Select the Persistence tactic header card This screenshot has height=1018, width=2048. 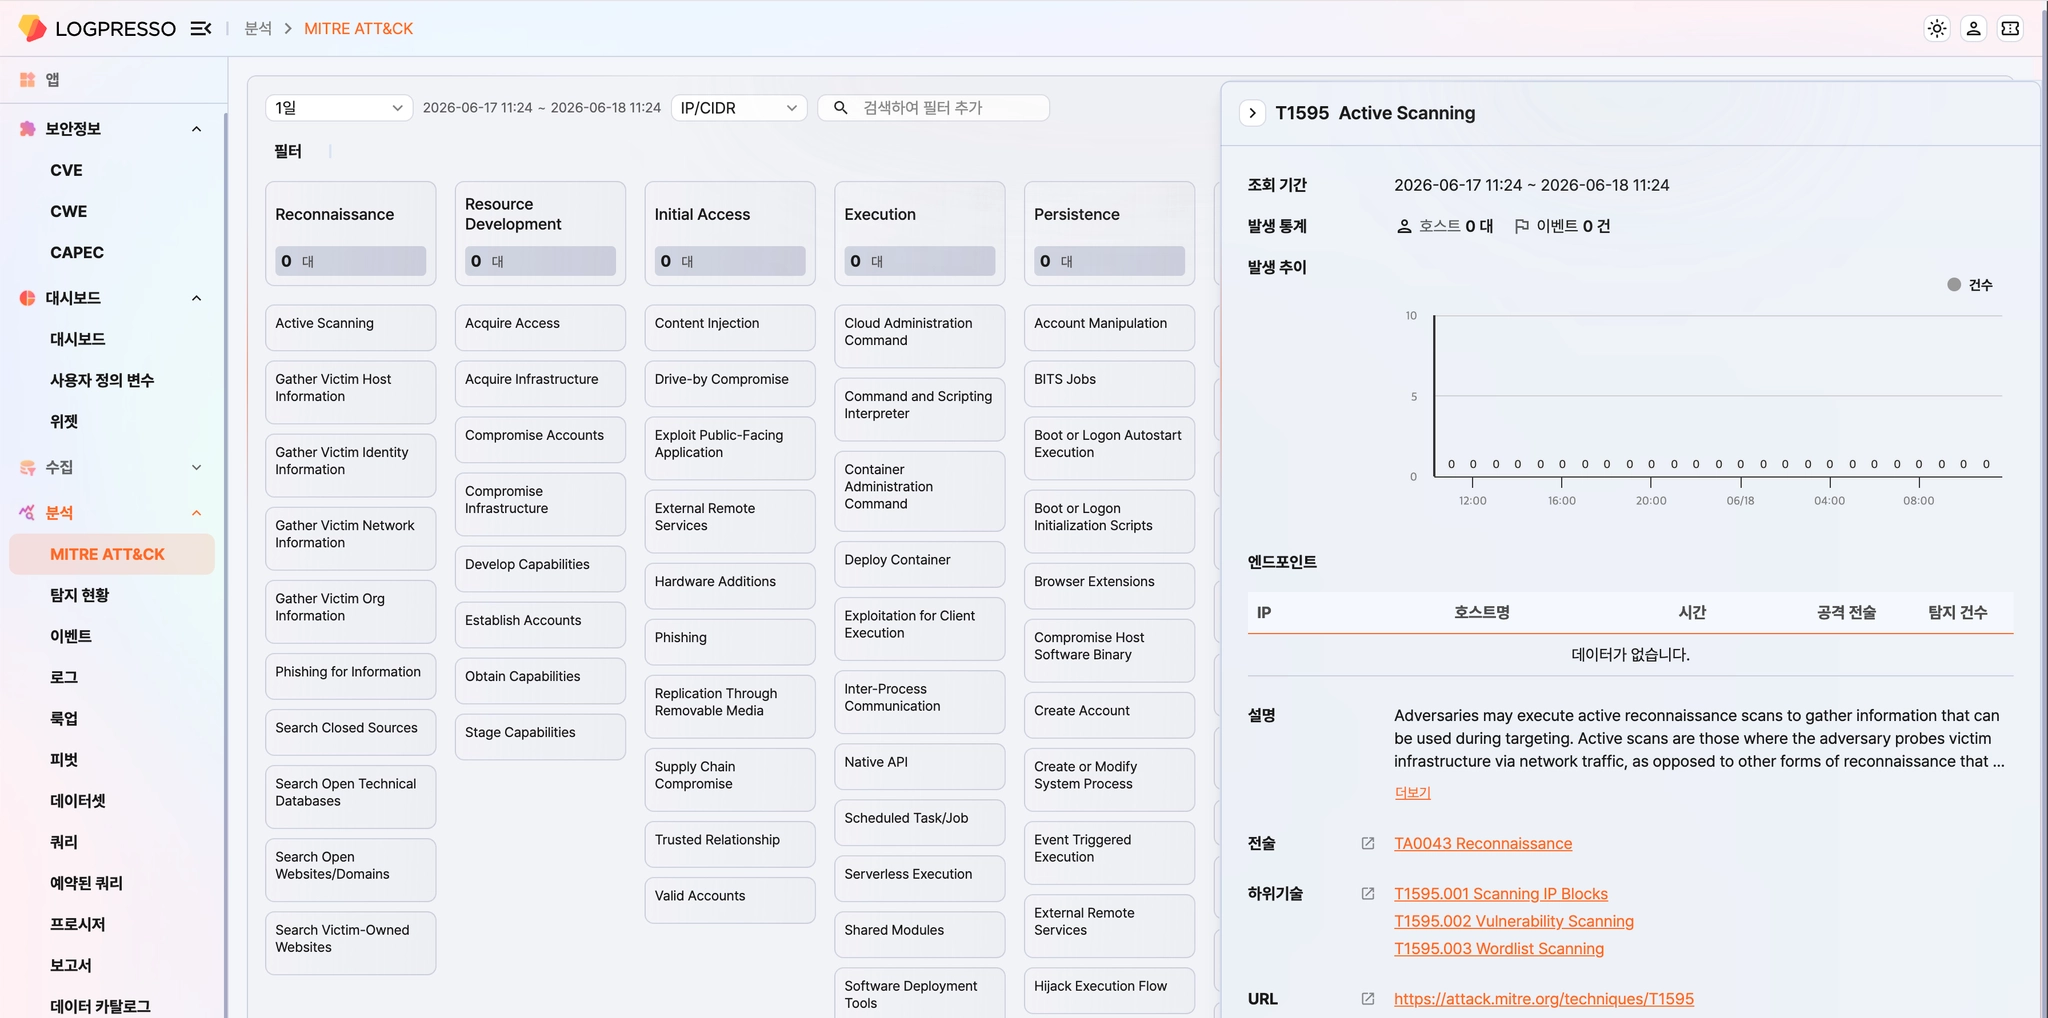(x=1109, y=233)
